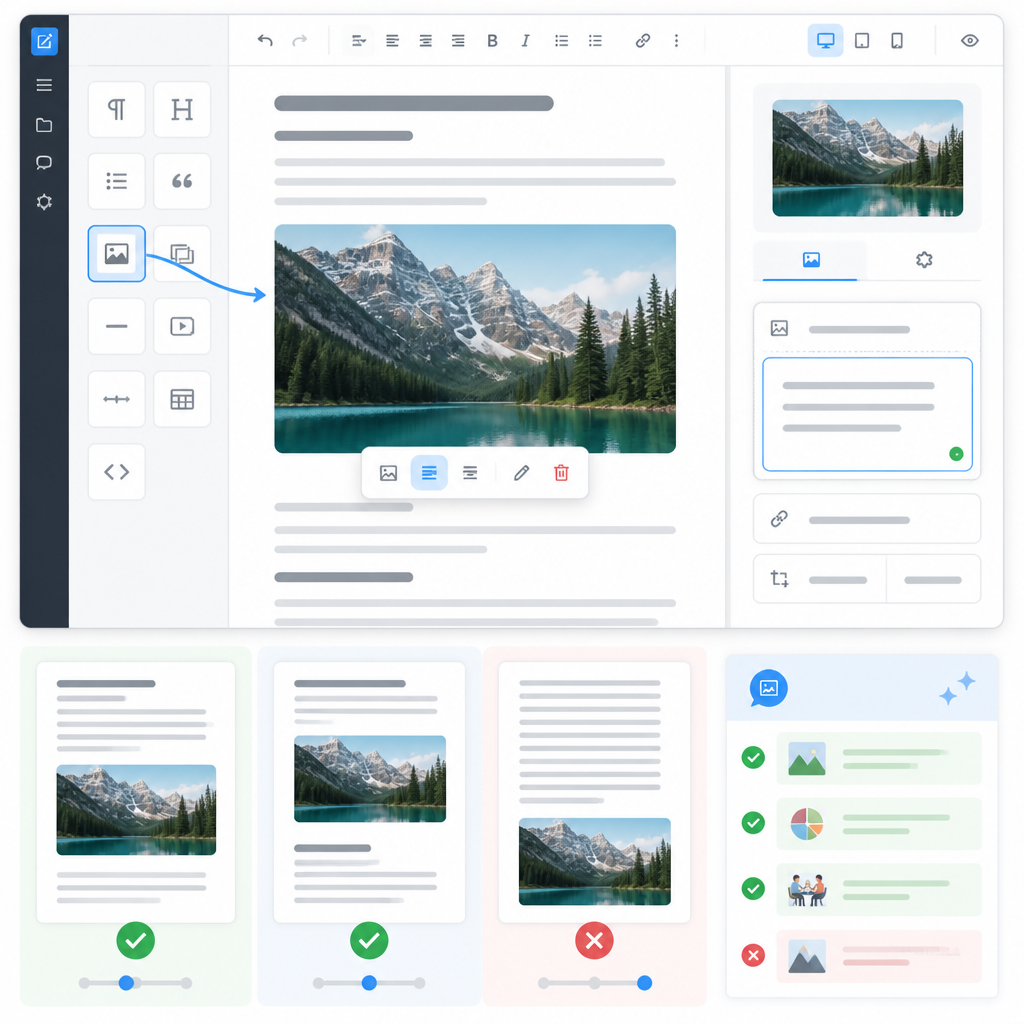Image resolution: width=1024 pixels, height=1024 pixels.
Task: Select the list block in block palette
Action: tap(116, 181)
